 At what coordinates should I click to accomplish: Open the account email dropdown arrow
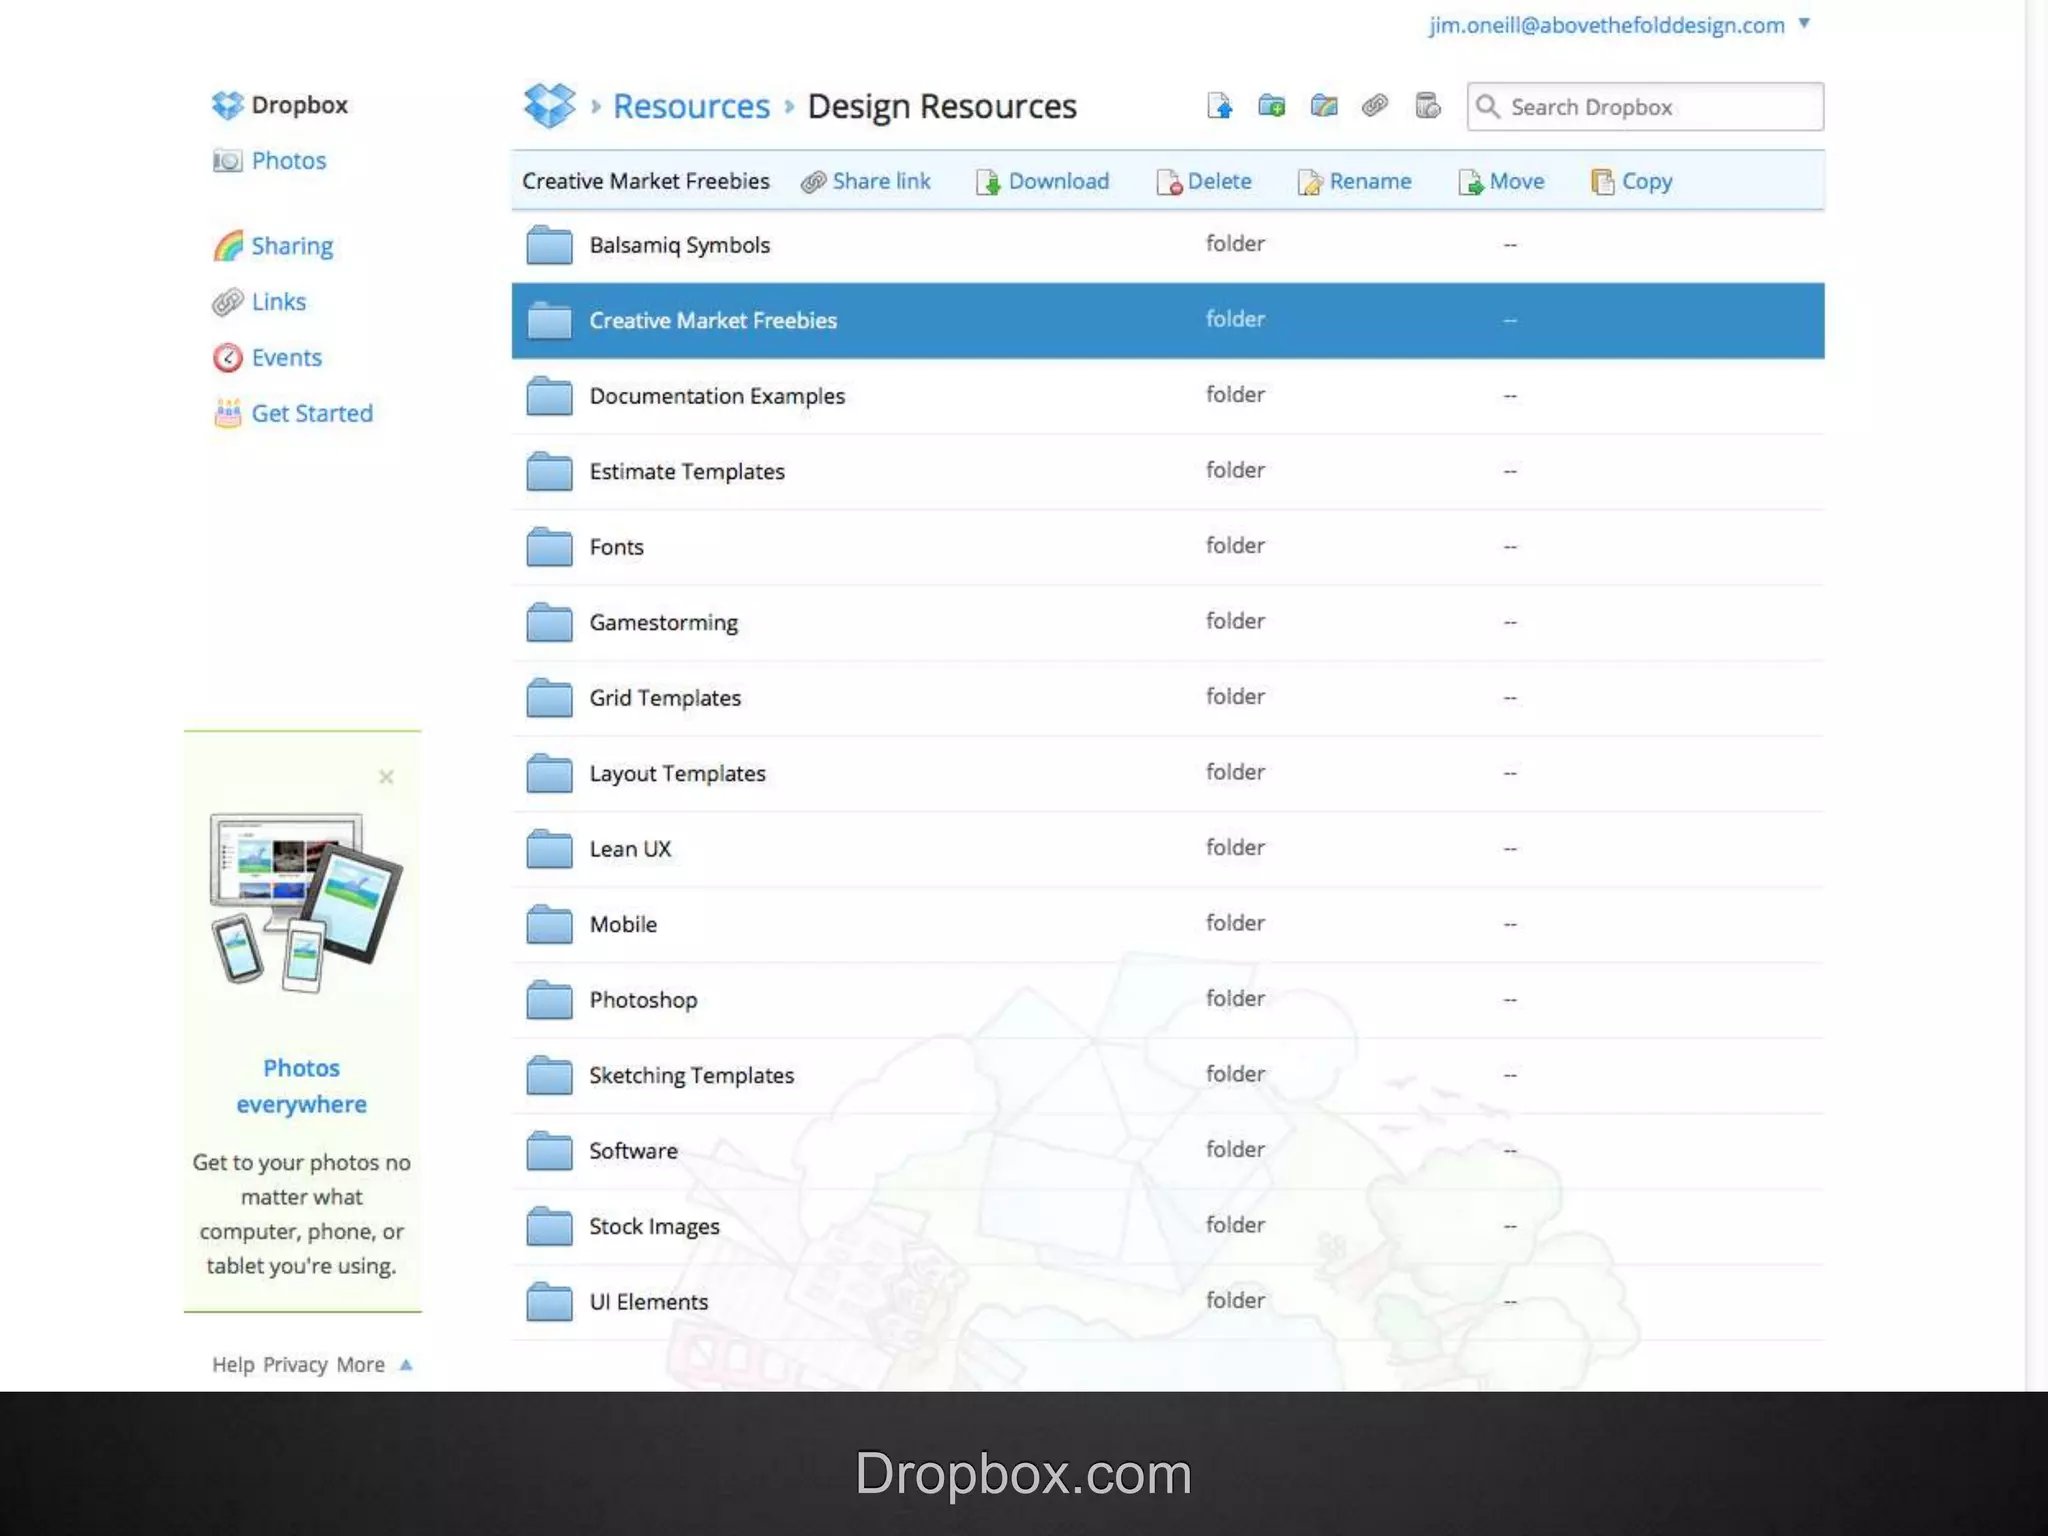1804,23
